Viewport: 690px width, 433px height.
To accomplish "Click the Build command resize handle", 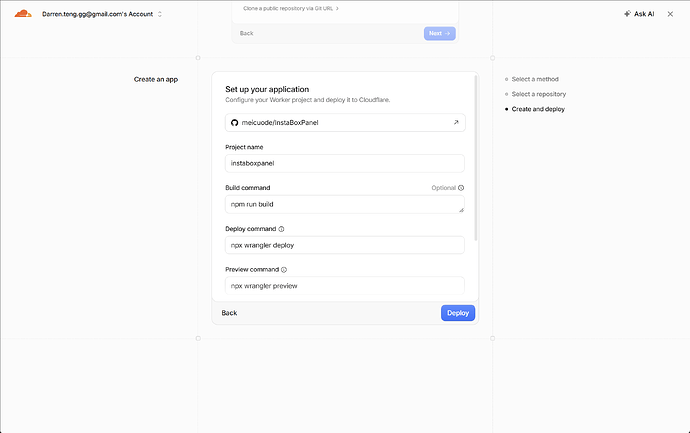I will (461, 210).
